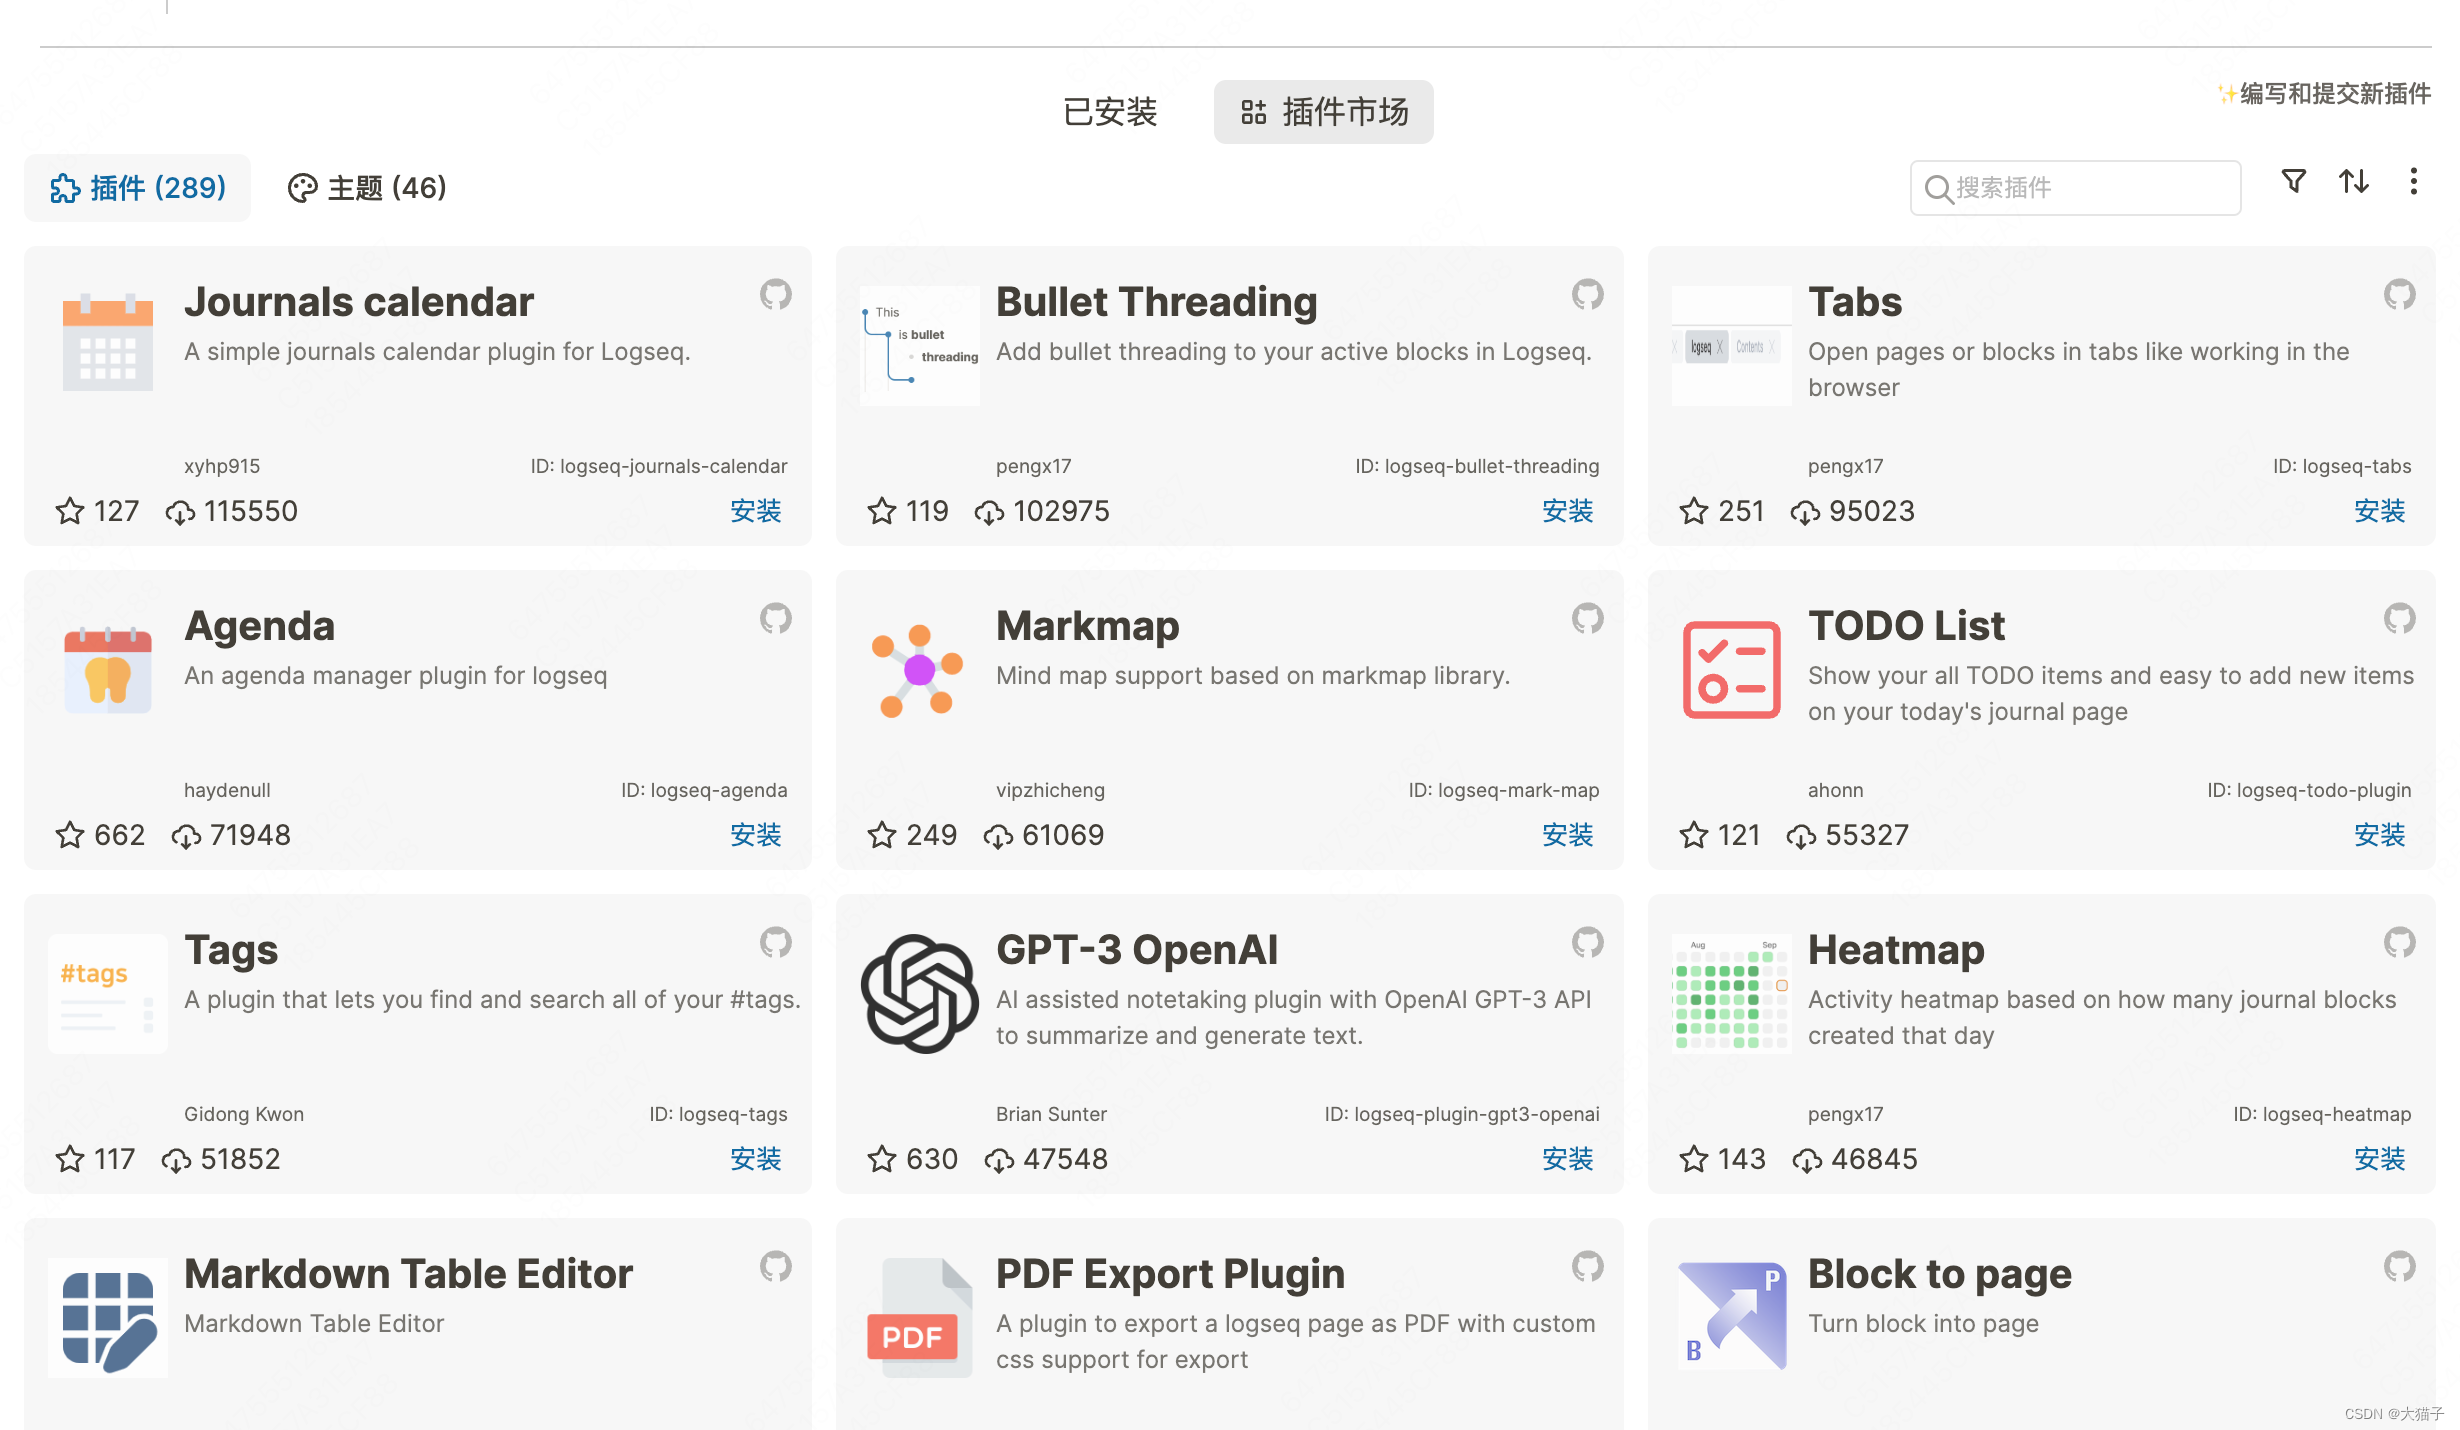2460x1430 pixels.
Task: Install the Agenda plugin
Action: click(756, 835)
